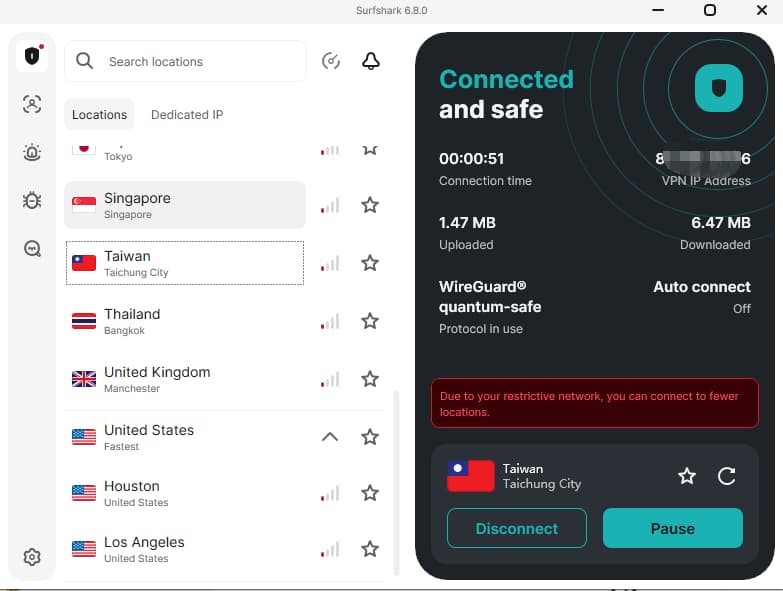Select the Tokyo location row
Viewport: 783px width, 591px height.
(x=185, y=153)
